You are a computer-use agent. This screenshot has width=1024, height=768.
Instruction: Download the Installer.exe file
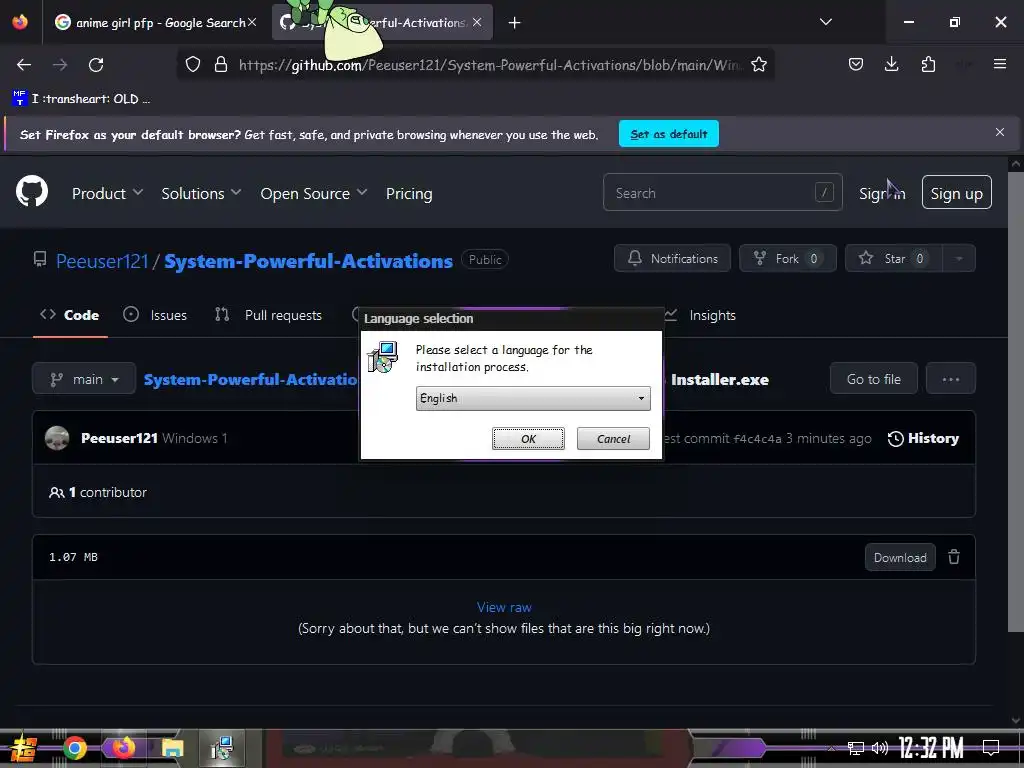(900, 558)
